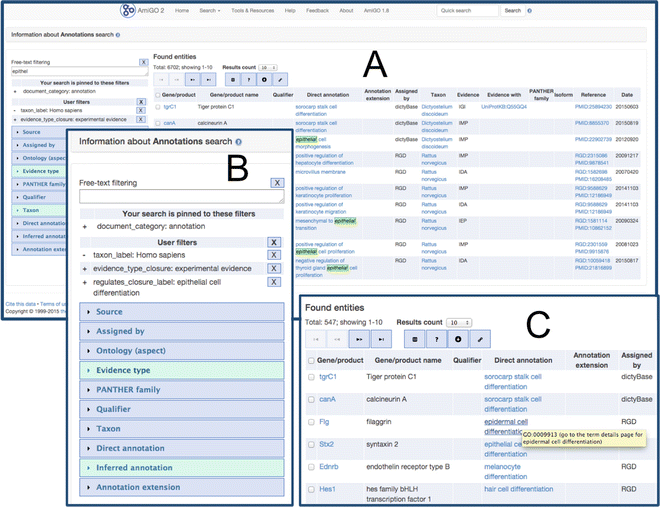Check the canA row checkbox in panel A
The image size is (660, 507).
tap(158, 123)
